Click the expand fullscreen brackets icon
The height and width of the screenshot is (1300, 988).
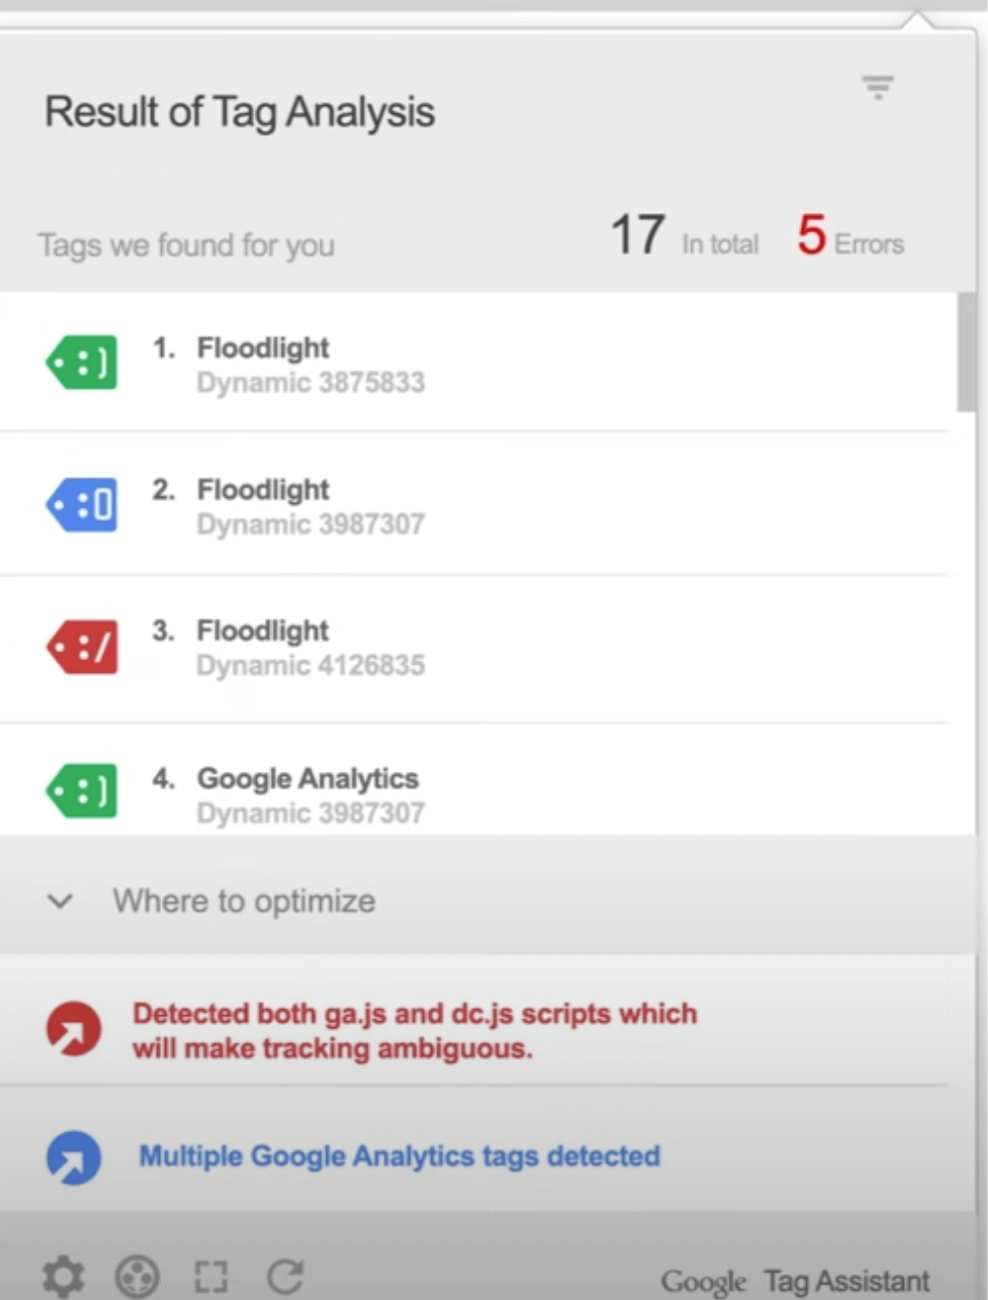[x=211, y=1277]
